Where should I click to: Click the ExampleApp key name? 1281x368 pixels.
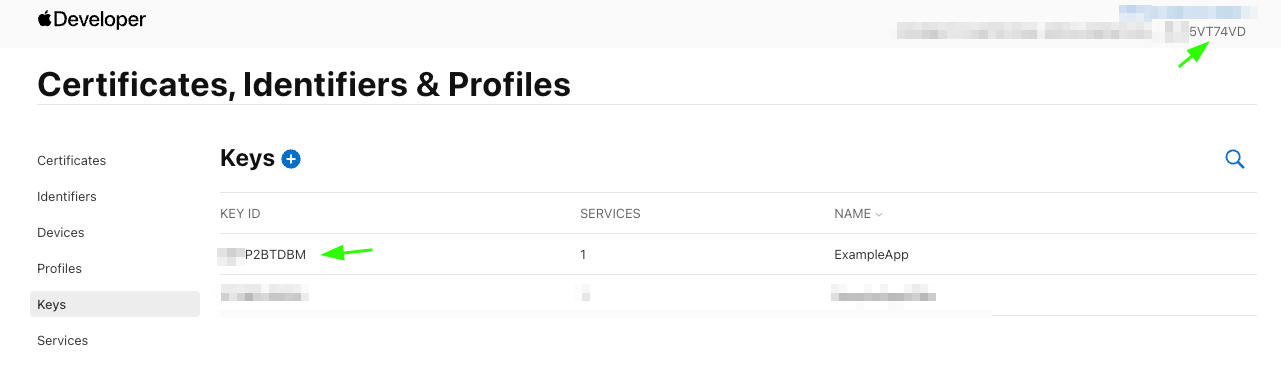pos(871,254)
